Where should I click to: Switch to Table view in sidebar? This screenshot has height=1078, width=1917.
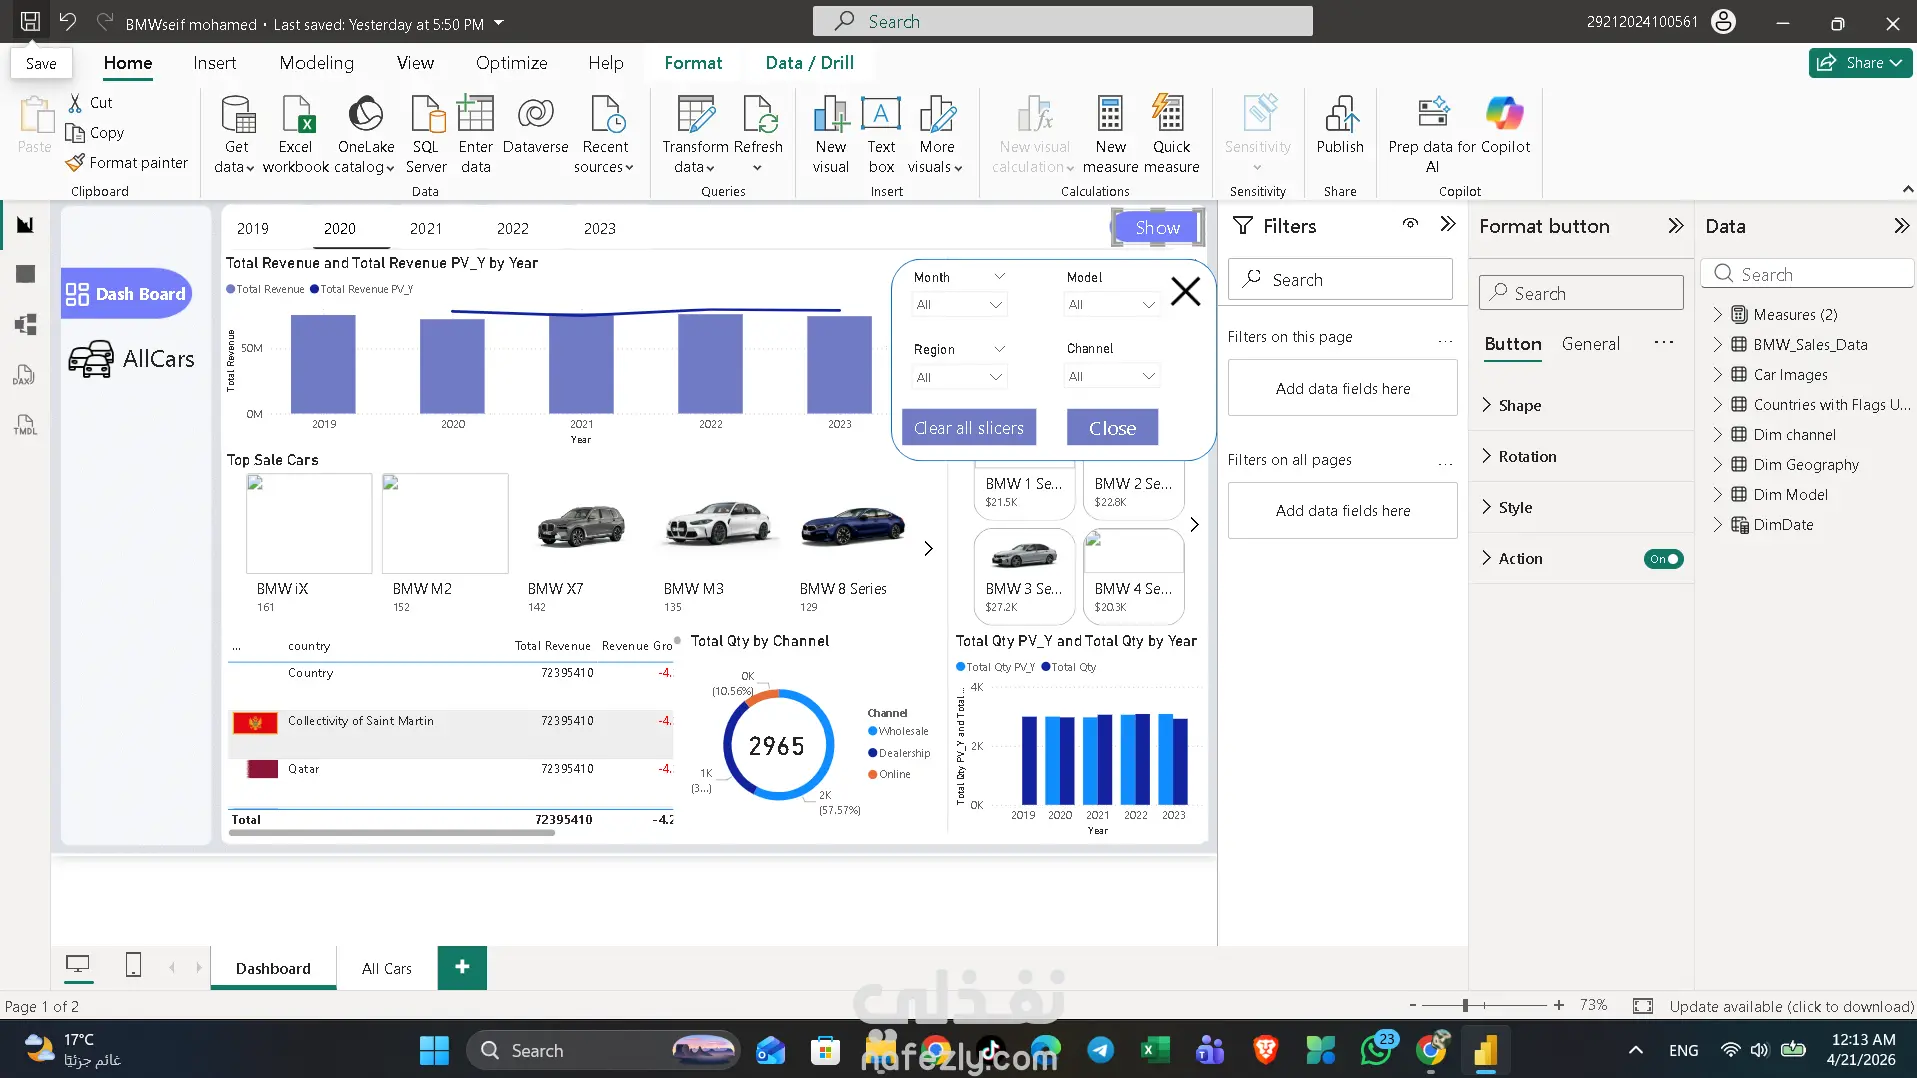25,274
